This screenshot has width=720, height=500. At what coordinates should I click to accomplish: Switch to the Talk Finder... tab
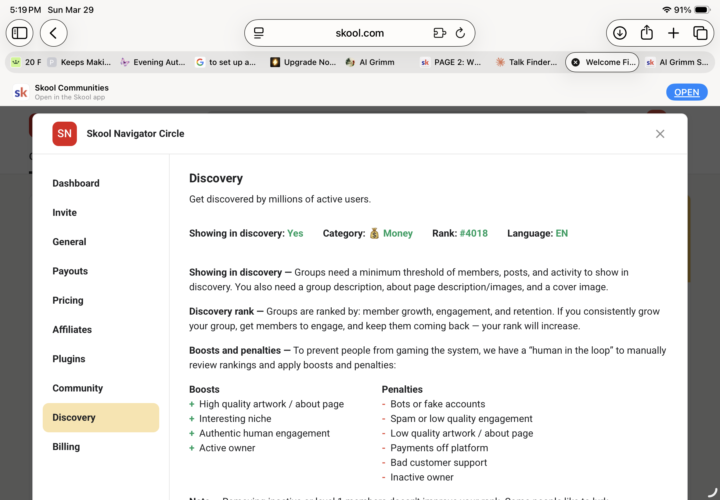click(x=526, y=62)
